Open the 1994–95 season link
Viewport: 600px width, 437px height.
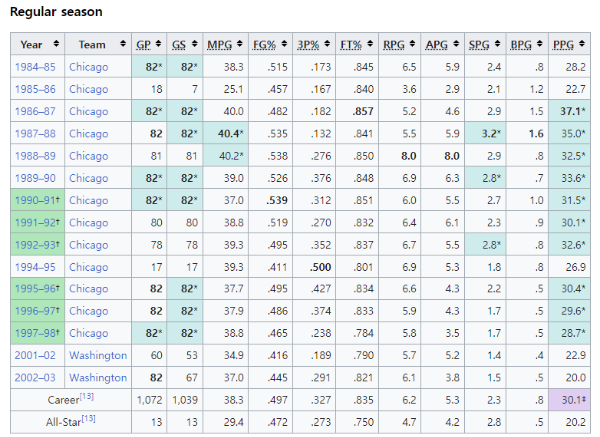[35, 267]
